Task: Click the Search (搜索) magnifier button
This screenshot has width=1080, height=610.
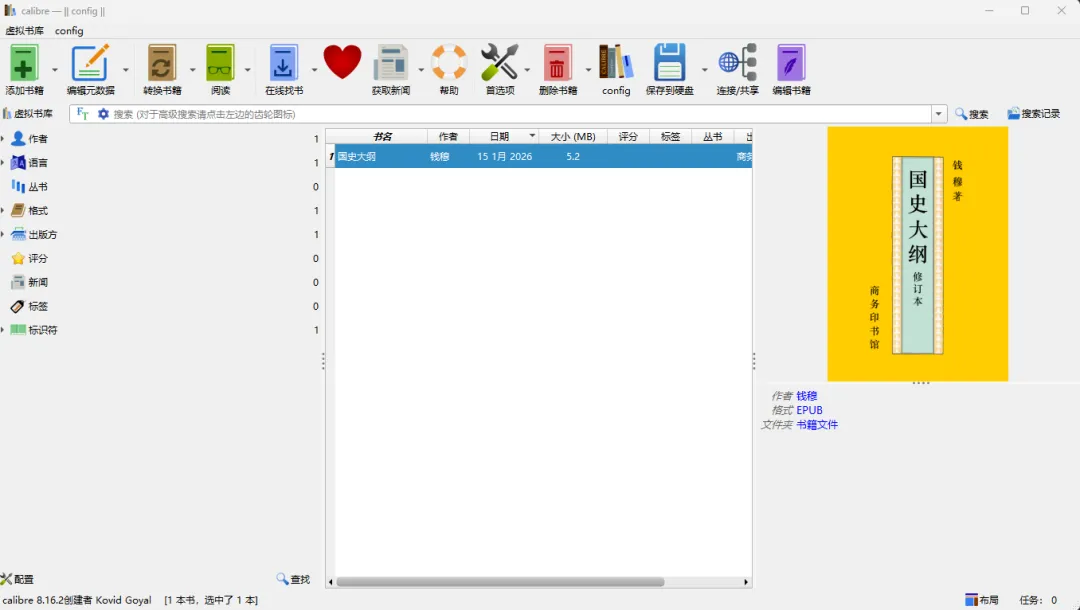Action: coord(972,114)
